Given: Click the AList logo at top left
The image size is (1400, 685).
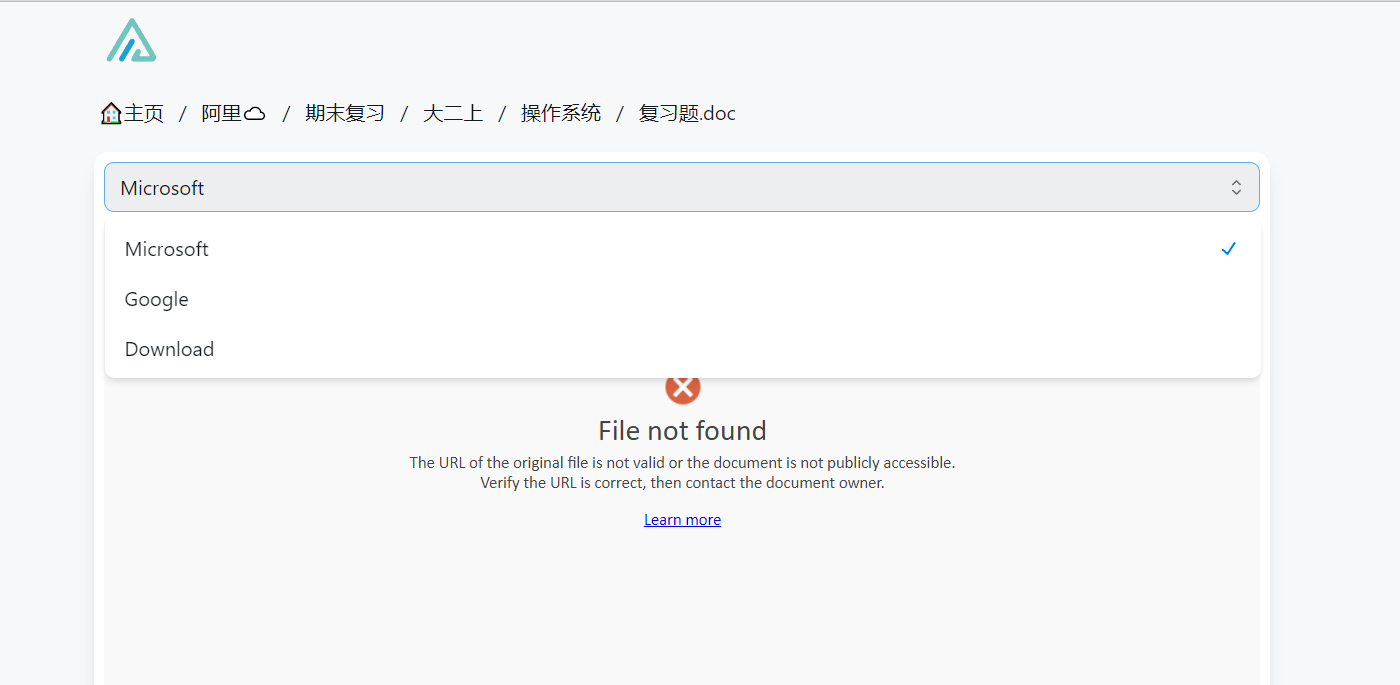Looking at the screenshot, I should pyautogui.click(x=131, y=41).
